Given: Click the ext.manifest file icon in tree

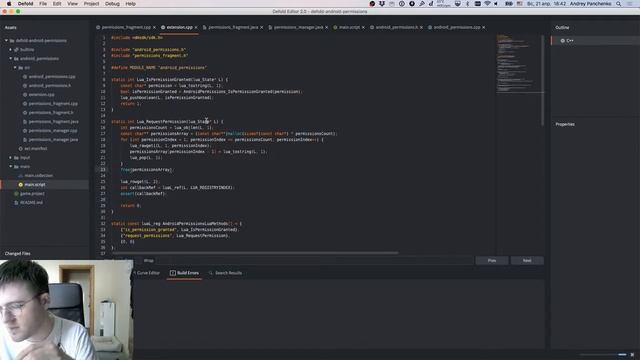Looking at the screenshot, I should point(20,149).
